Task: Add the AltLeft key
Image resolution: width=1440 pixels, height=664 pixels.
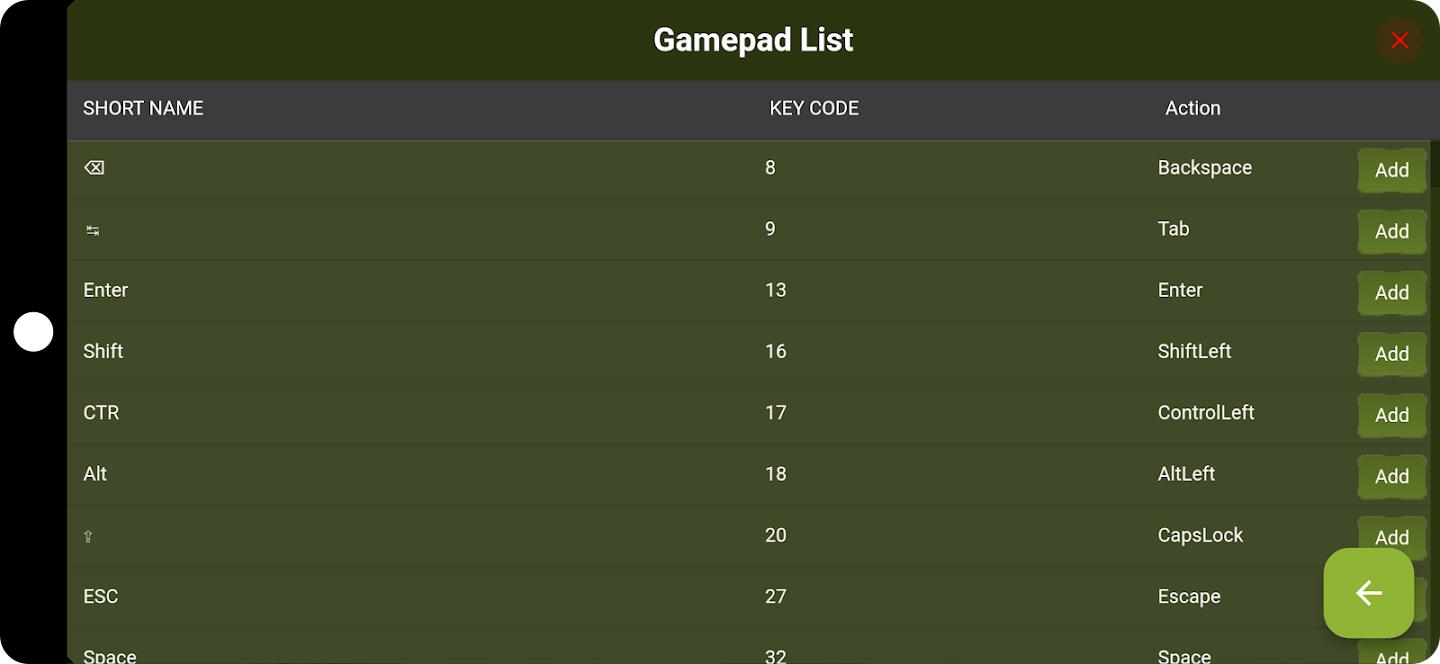Action: pos(1391,476)
